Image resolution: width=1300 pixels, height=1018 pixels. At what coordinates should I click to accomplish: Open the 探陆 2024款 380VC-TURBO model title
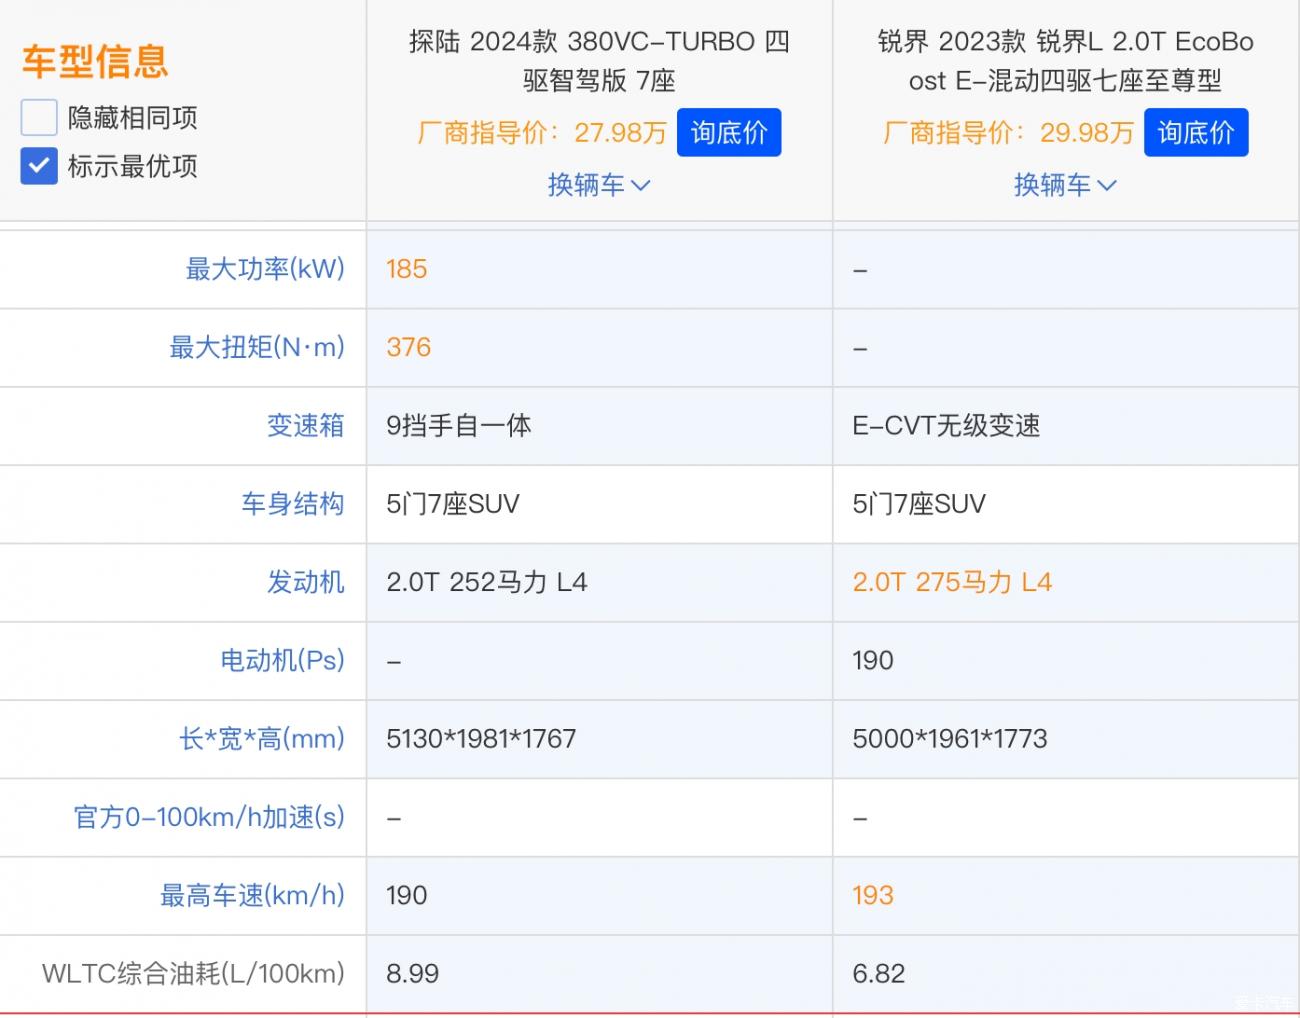(x=599, y=61)
